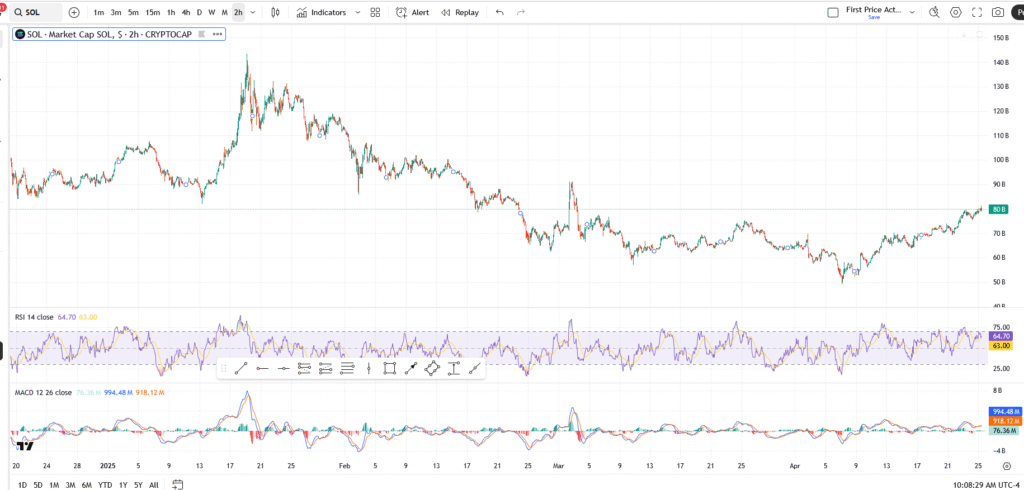This screenshot has width=1024, height=490.
Task: Click the add symbol plus icon
Action: 74,13
